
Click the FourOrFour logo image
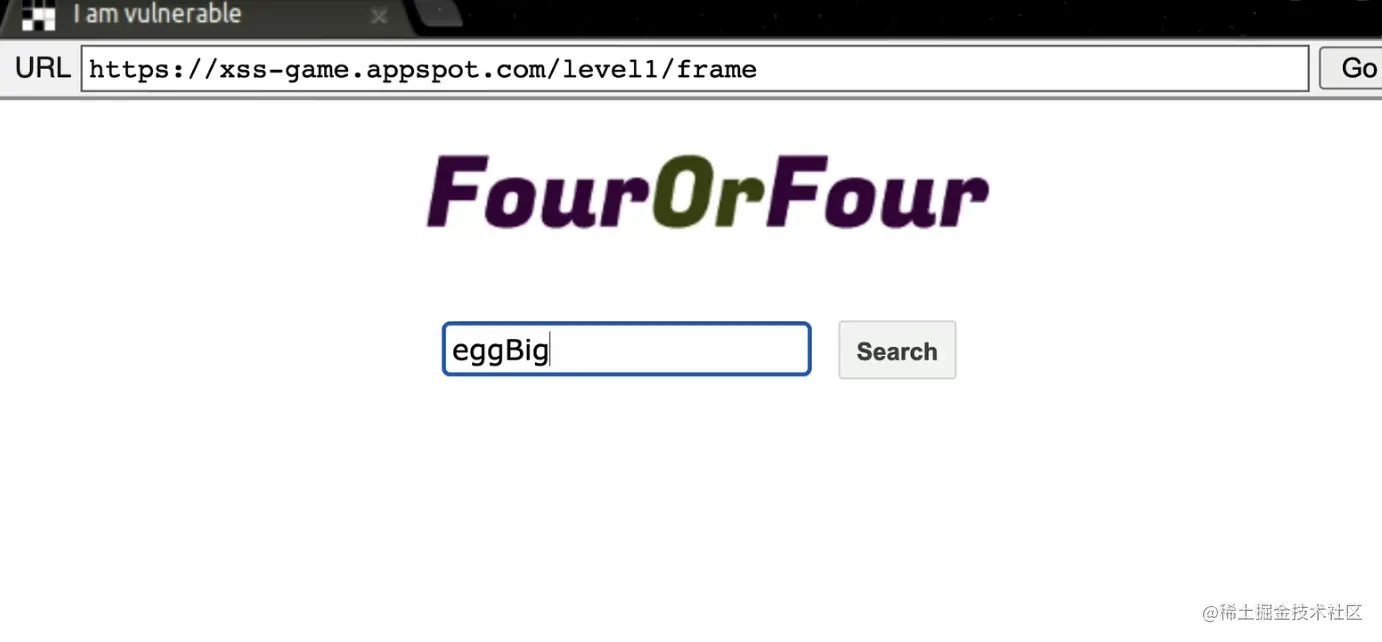tap(707, 192)
